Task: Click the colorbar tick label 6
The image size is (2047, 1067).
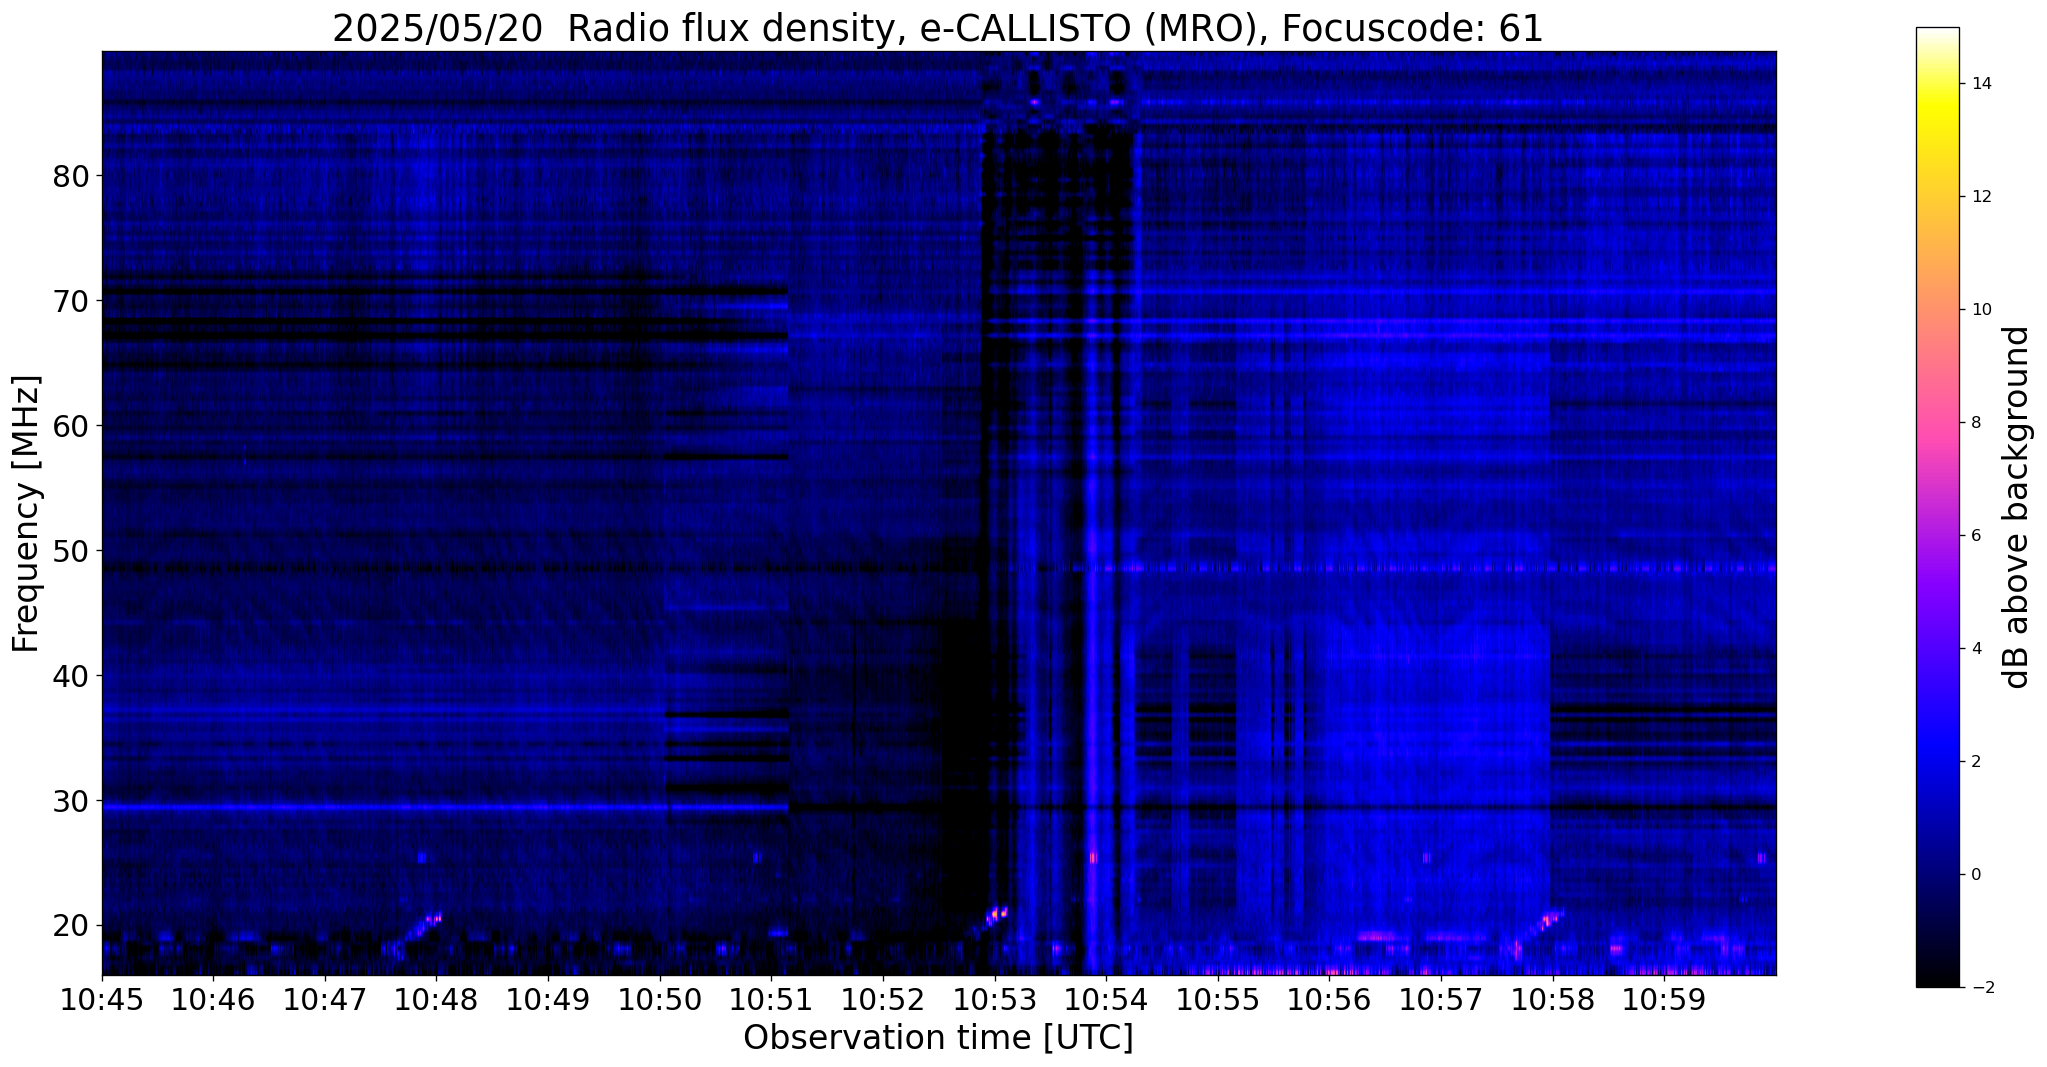Action: [x=1975, y=536]
